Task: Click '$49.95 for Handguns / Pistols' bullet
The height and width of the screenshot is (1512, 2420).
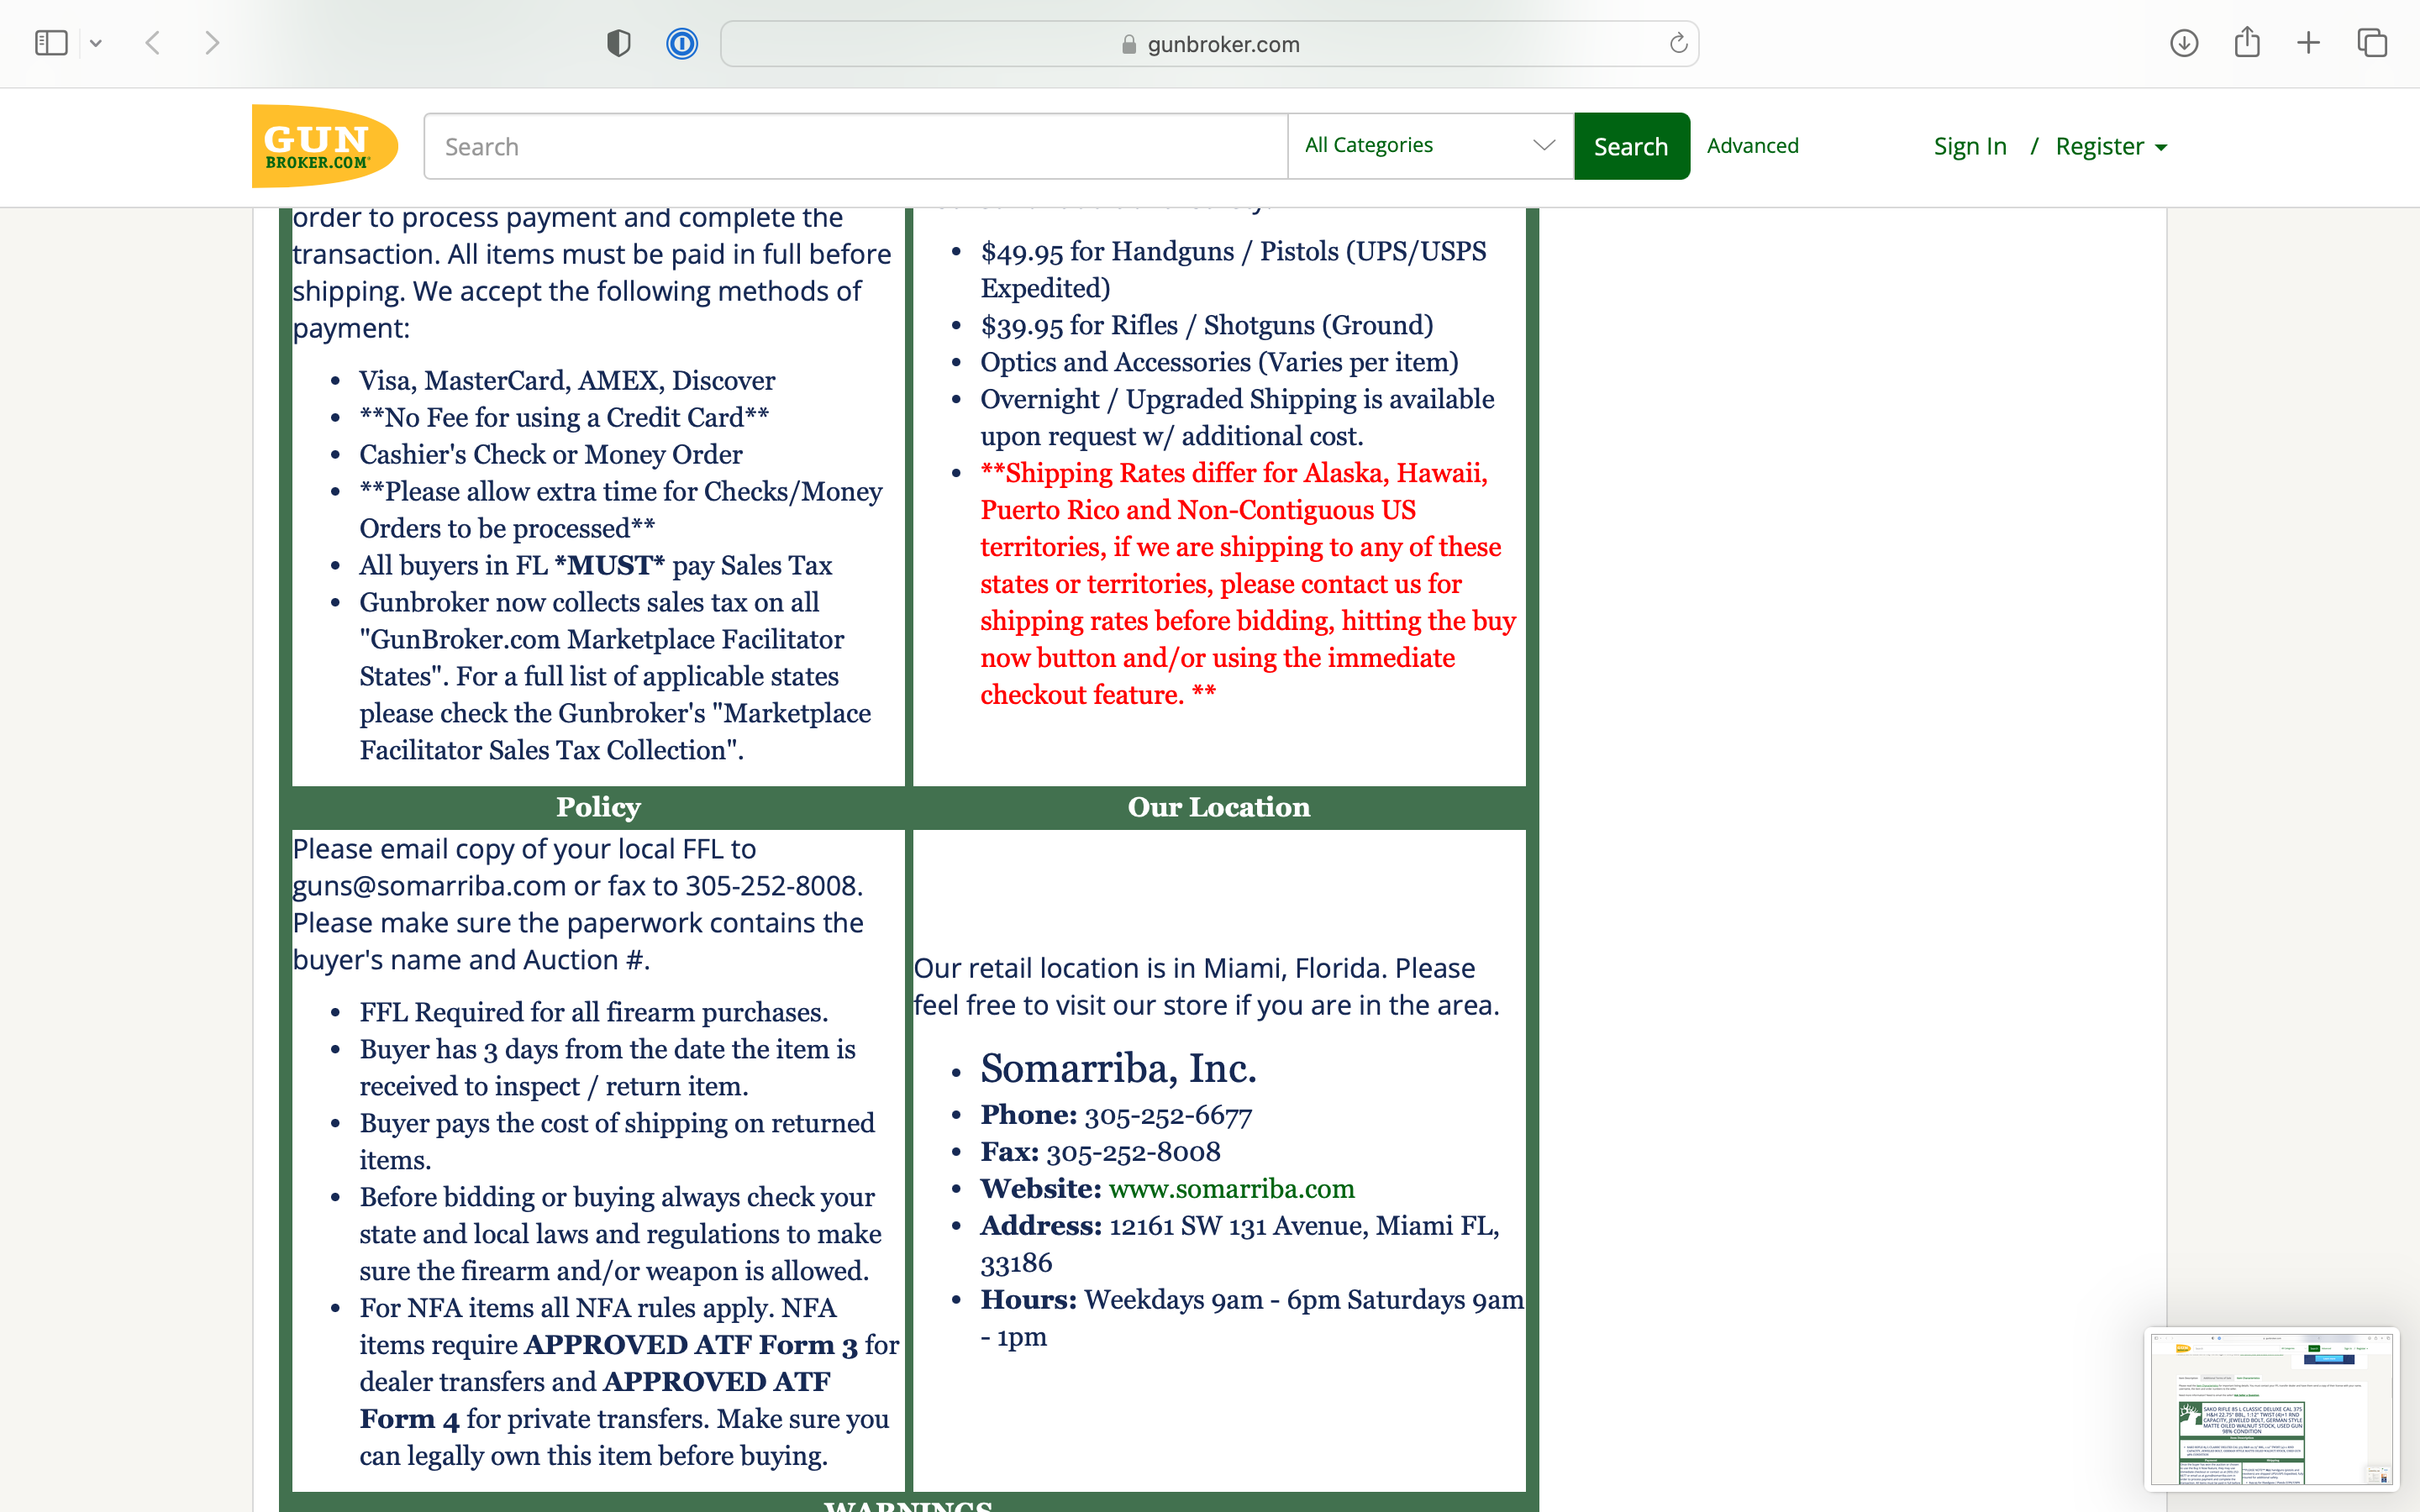Action: (x=1233, y=270)
